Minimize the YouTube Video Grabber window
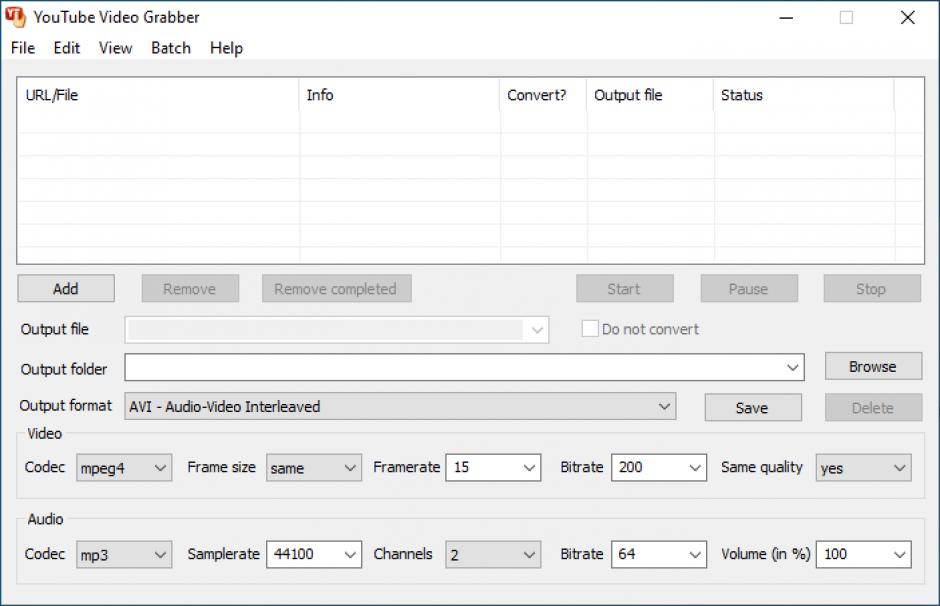Screen dimensions: 940x606 coord(786,17)
